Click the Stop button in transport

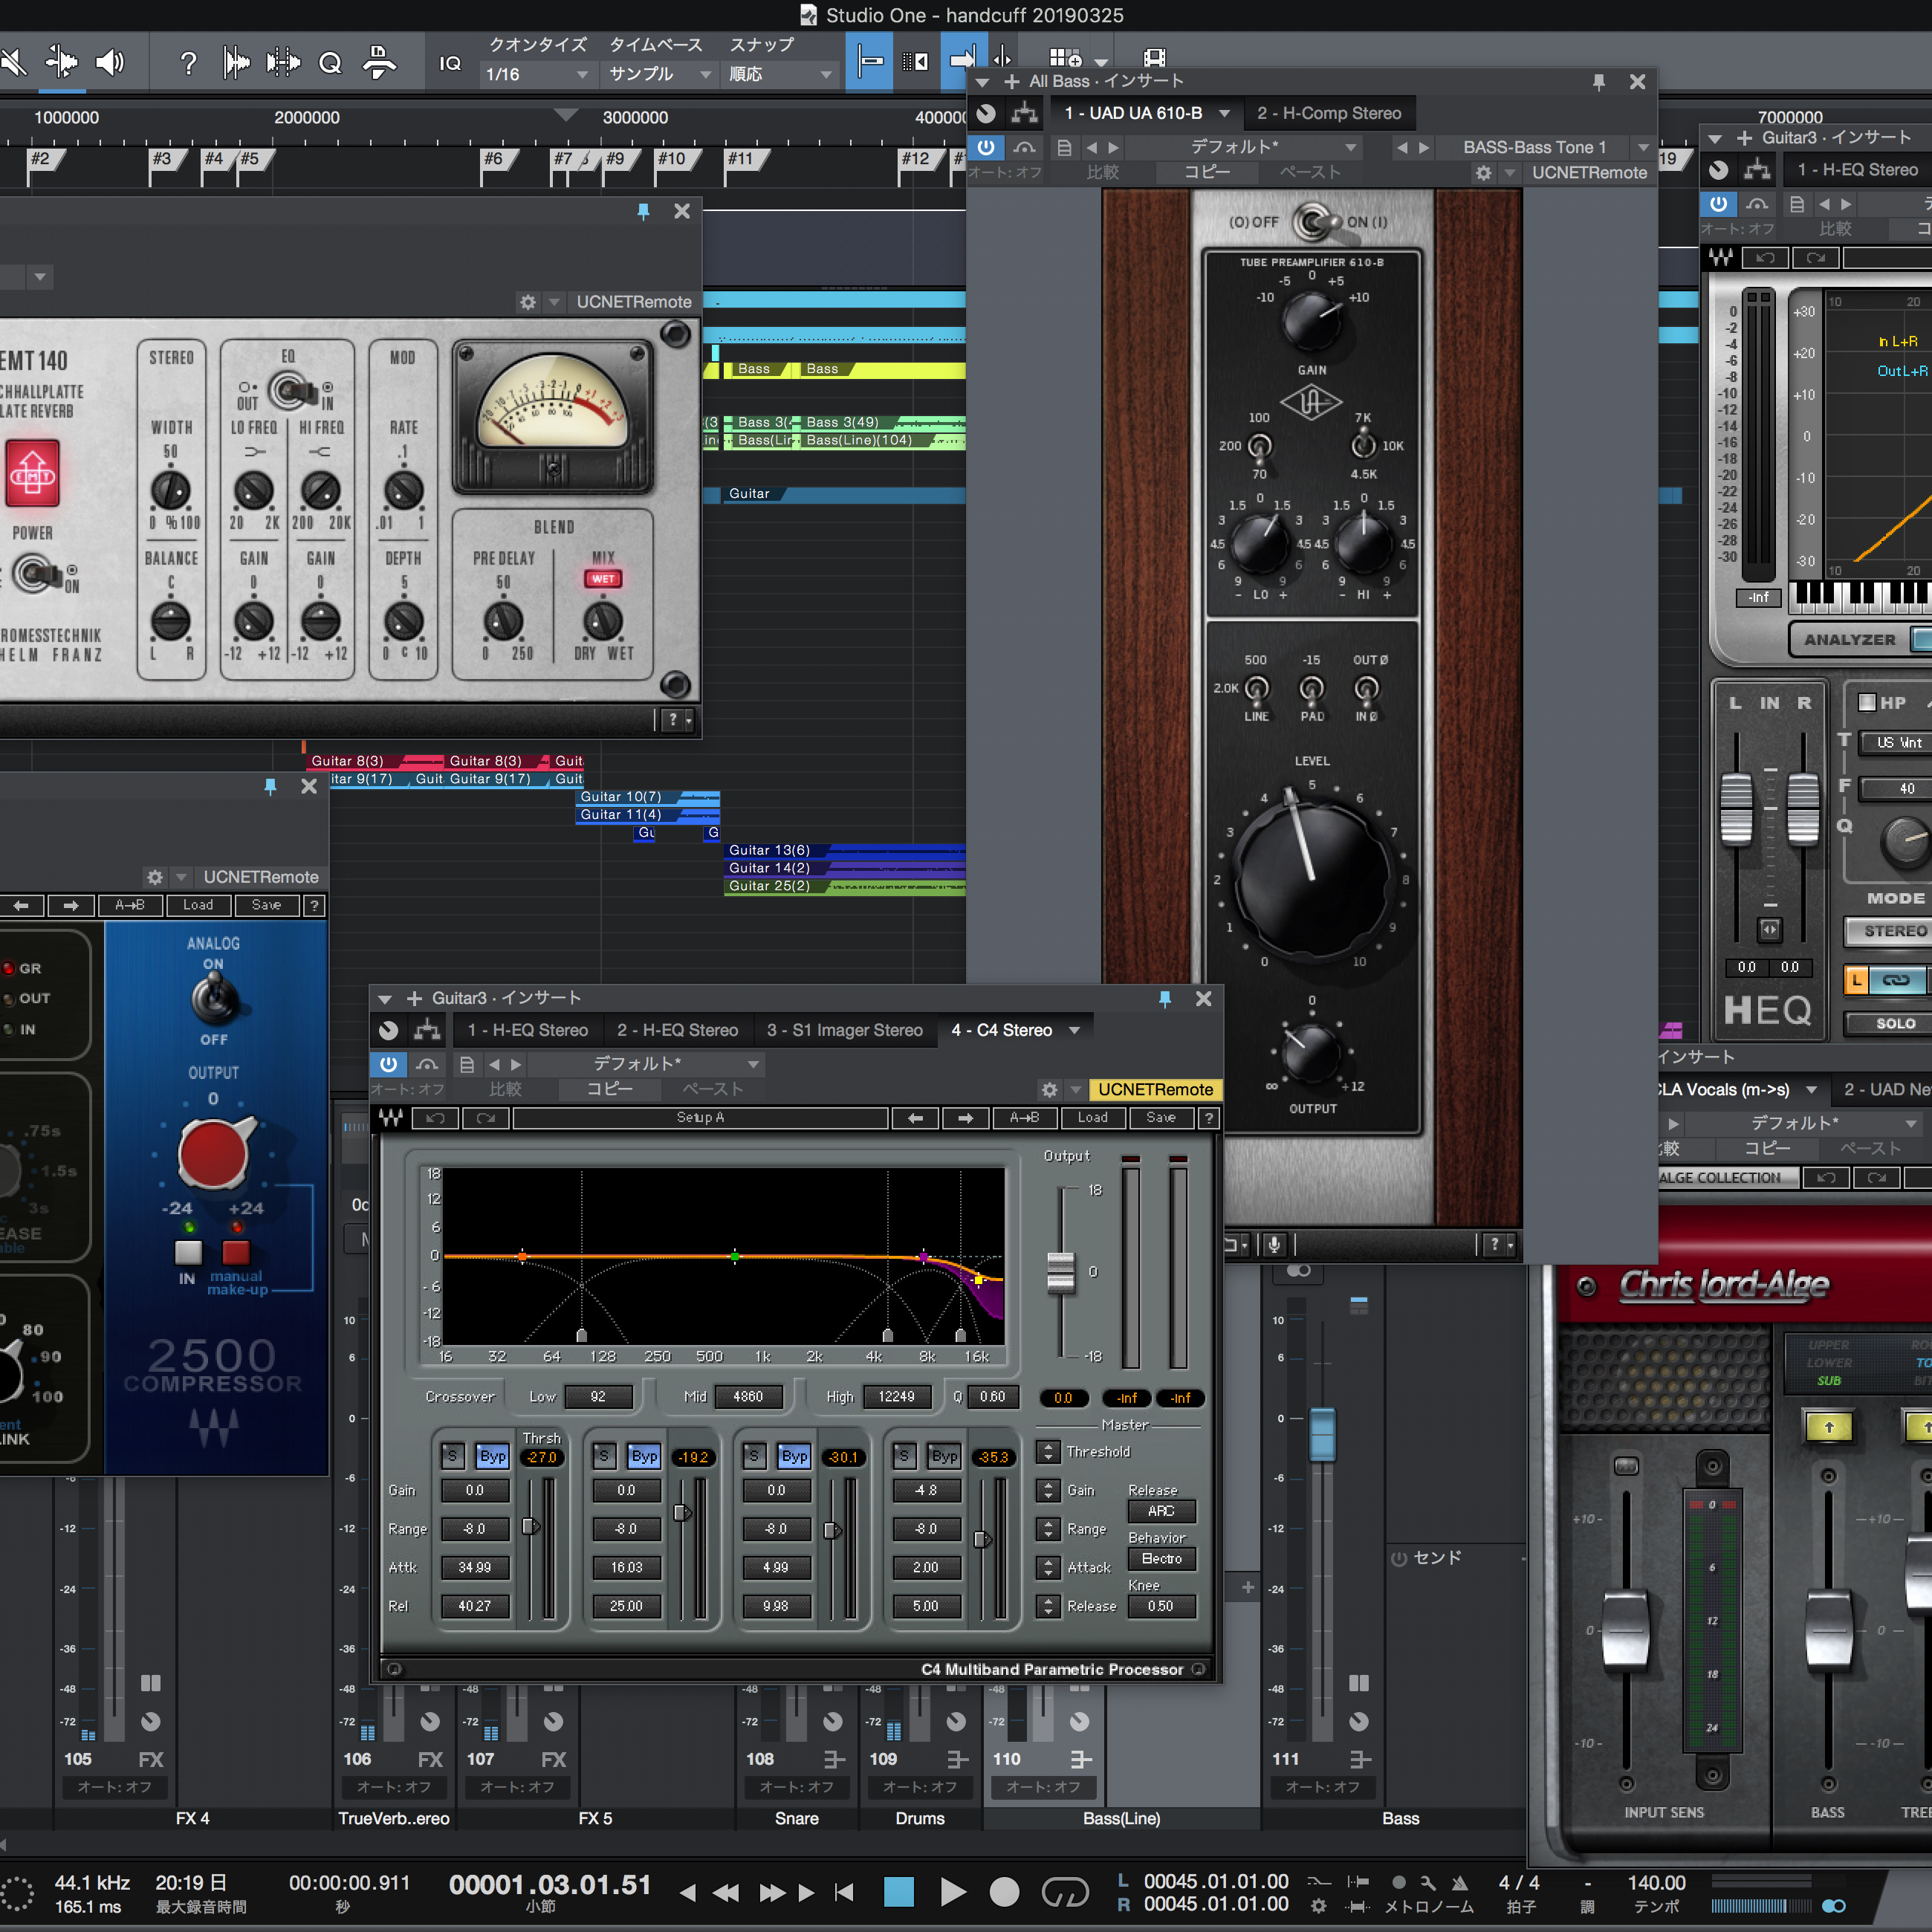[899, 1892]
